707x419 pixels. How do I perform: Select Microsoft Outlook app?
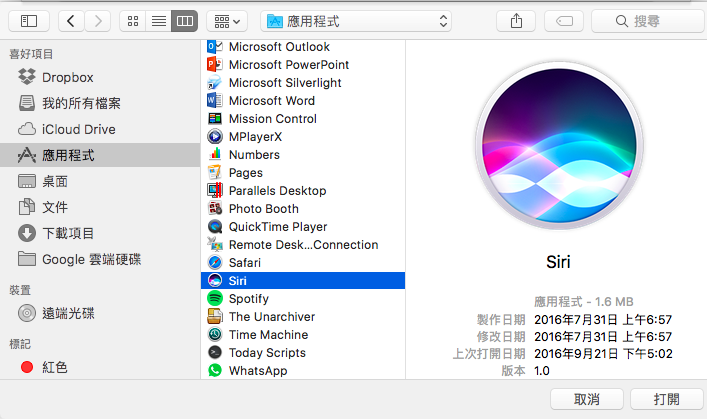pyautogui.click(x=303, y=47)
